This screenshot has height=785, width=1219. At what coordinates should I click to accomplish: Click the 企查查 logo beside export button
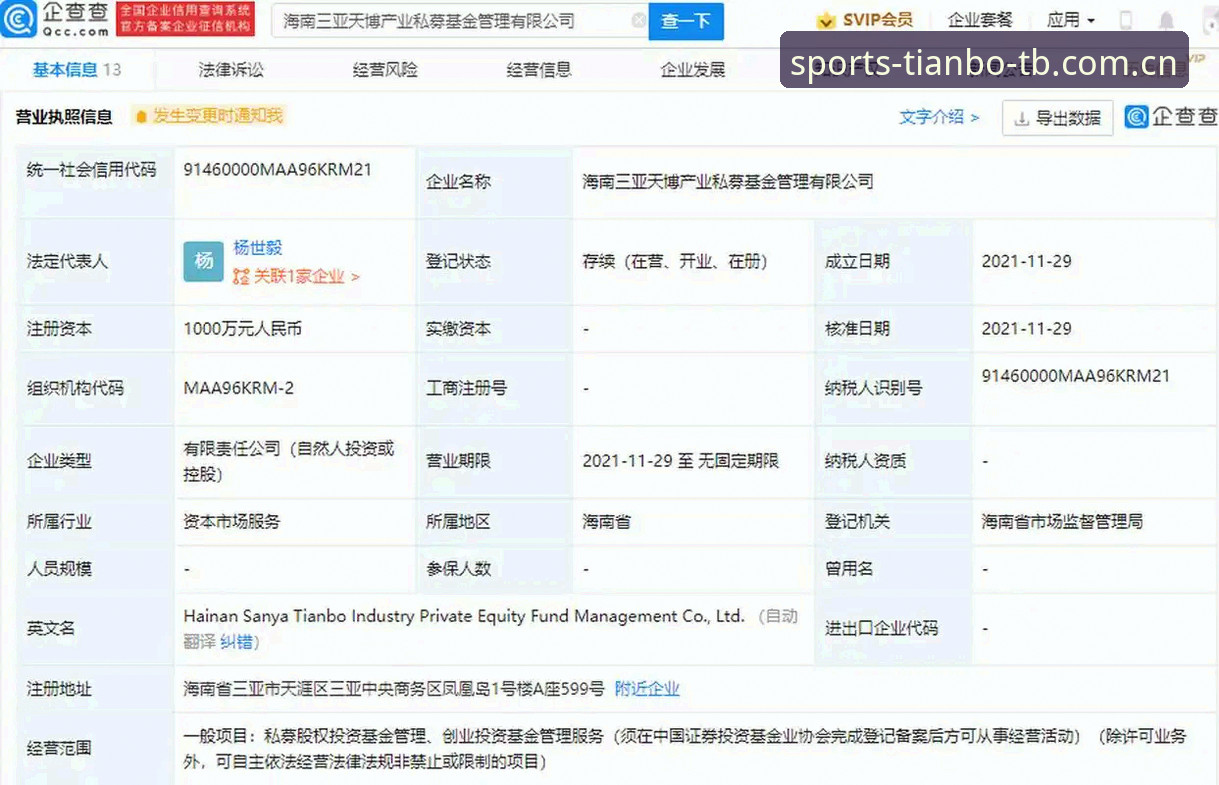click(x=1171, y=117)
